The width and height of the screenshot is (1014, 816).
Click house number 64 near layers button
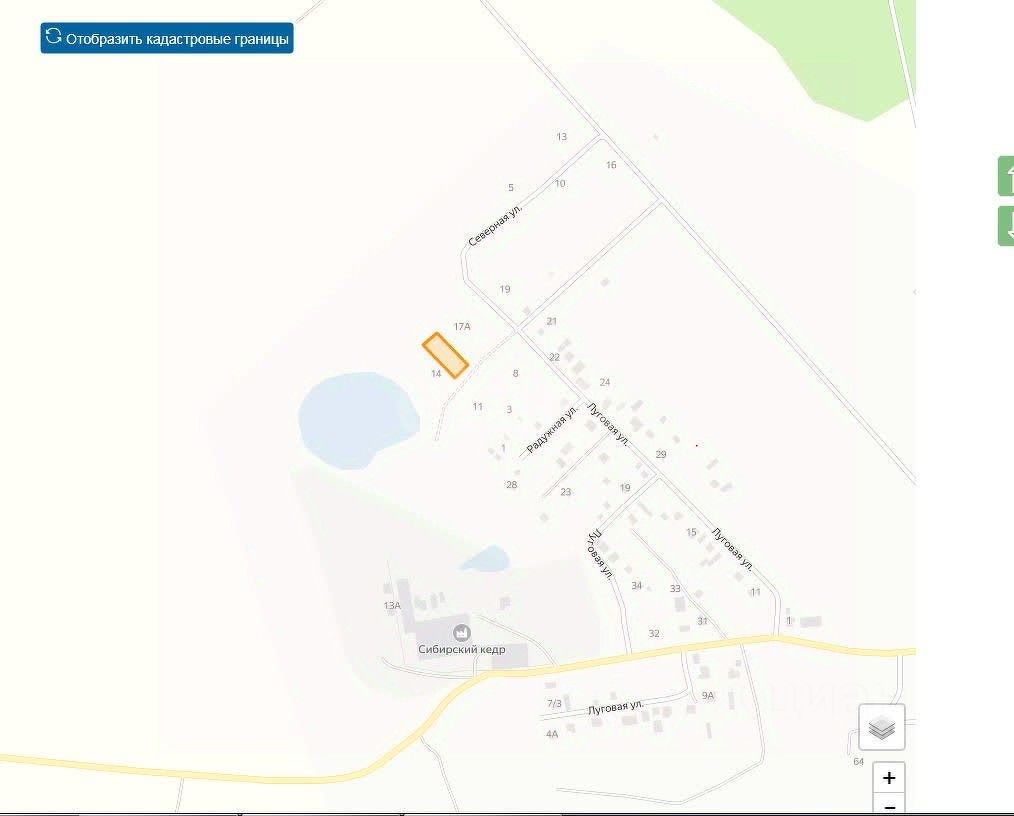[858, 762]
